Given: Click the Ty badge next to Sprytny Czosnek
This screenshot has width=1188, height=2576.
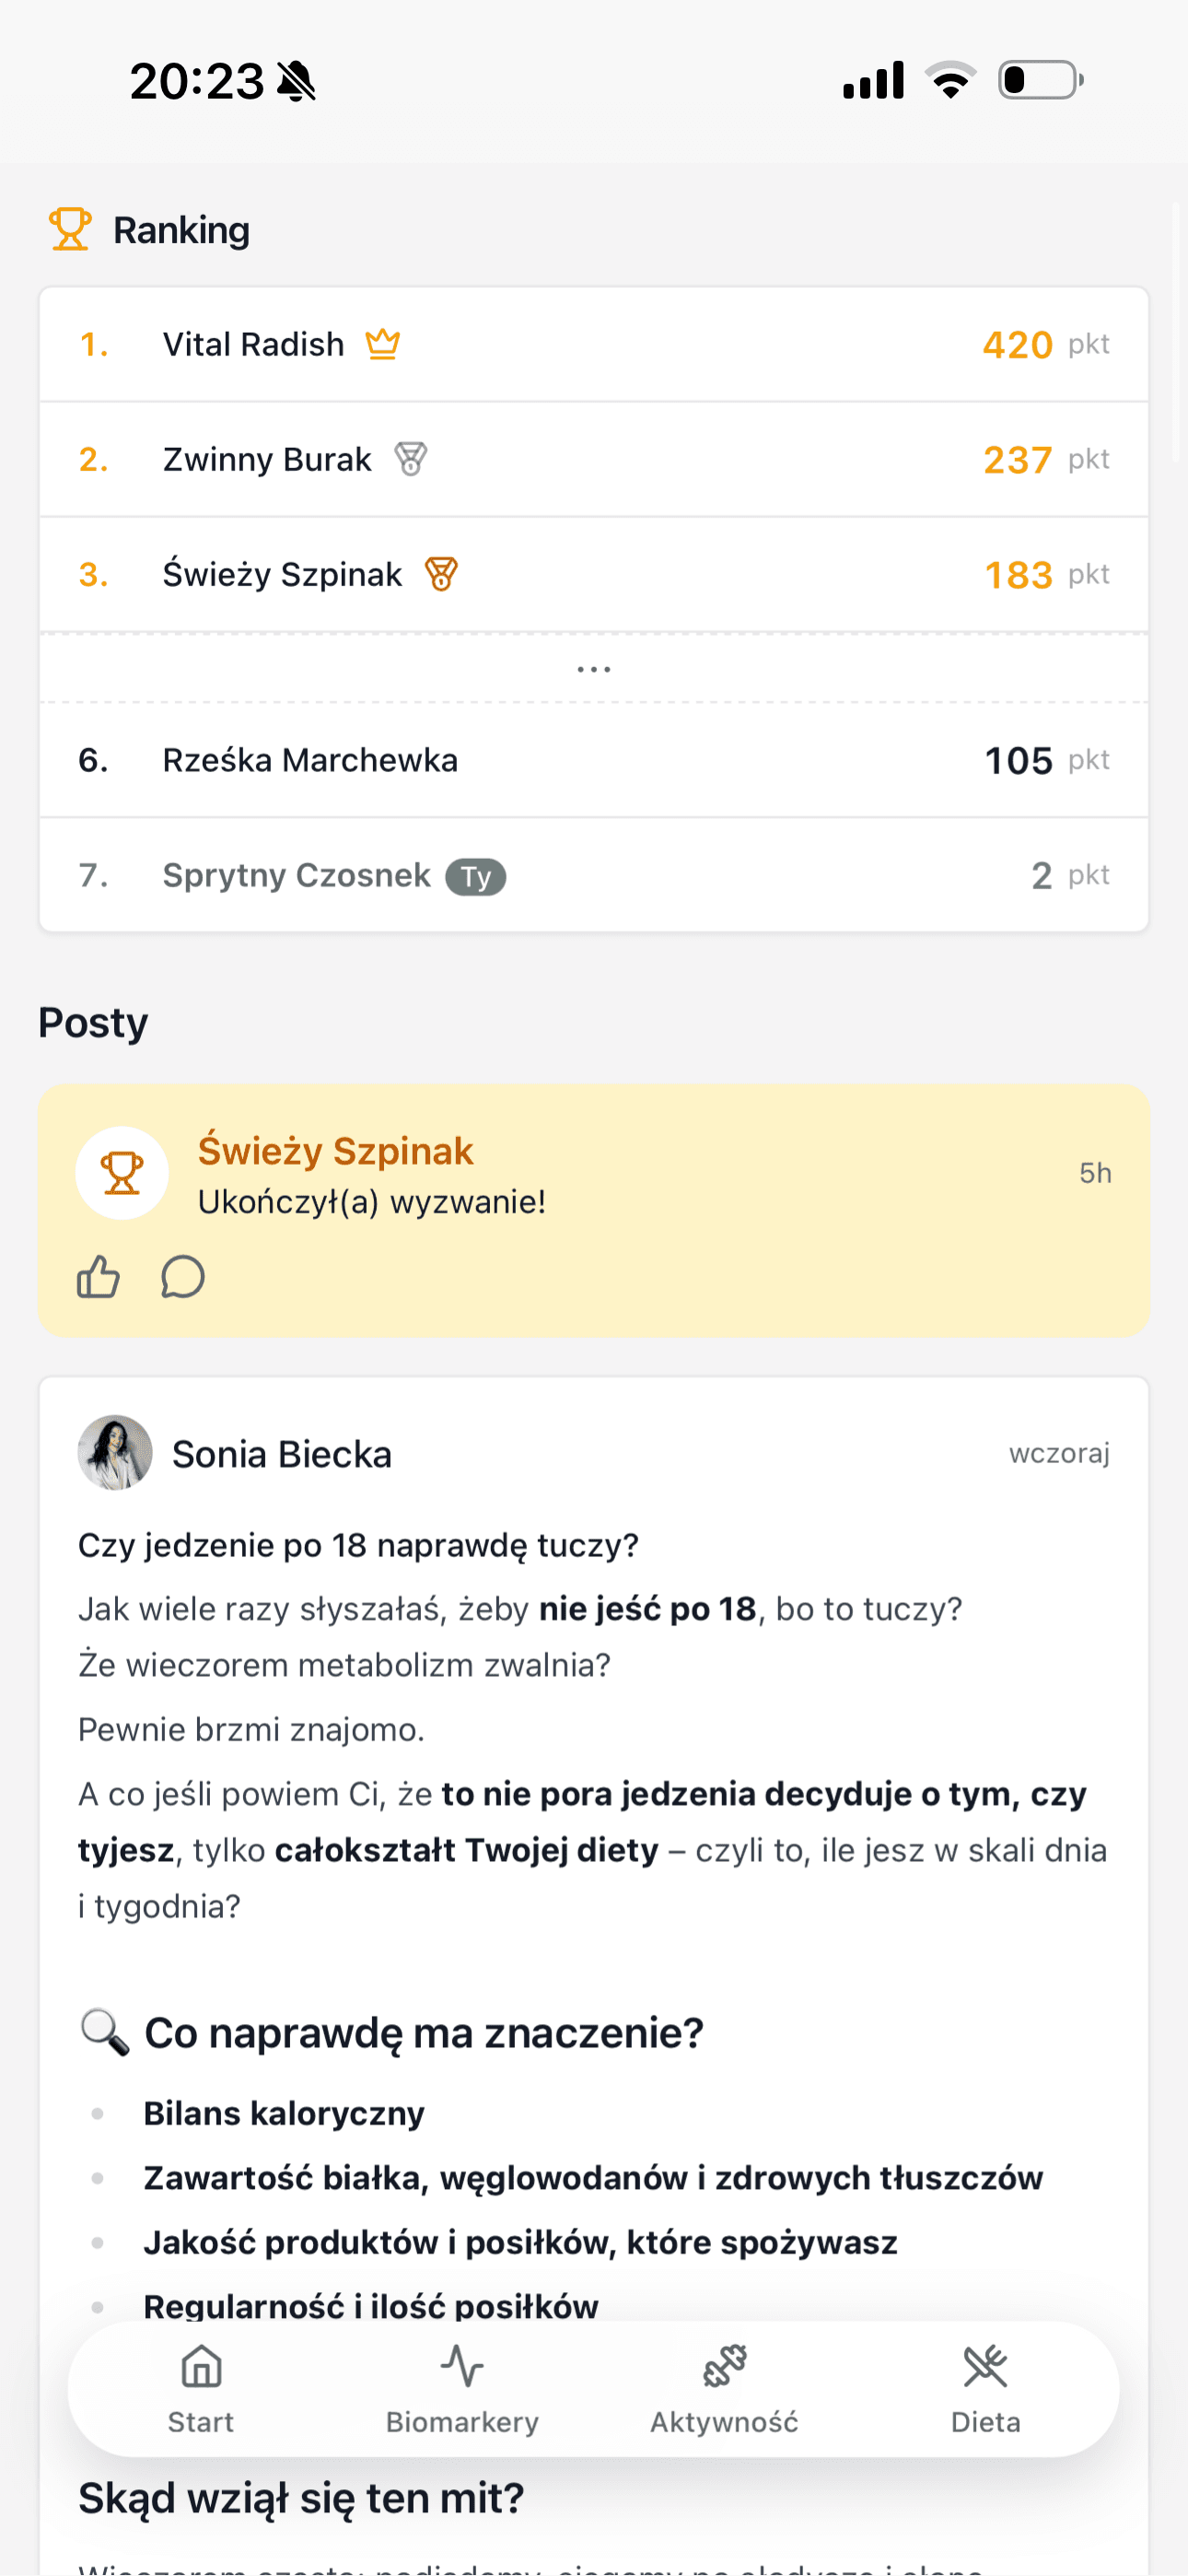Looking at the screenshot, I should click(475, 875).
